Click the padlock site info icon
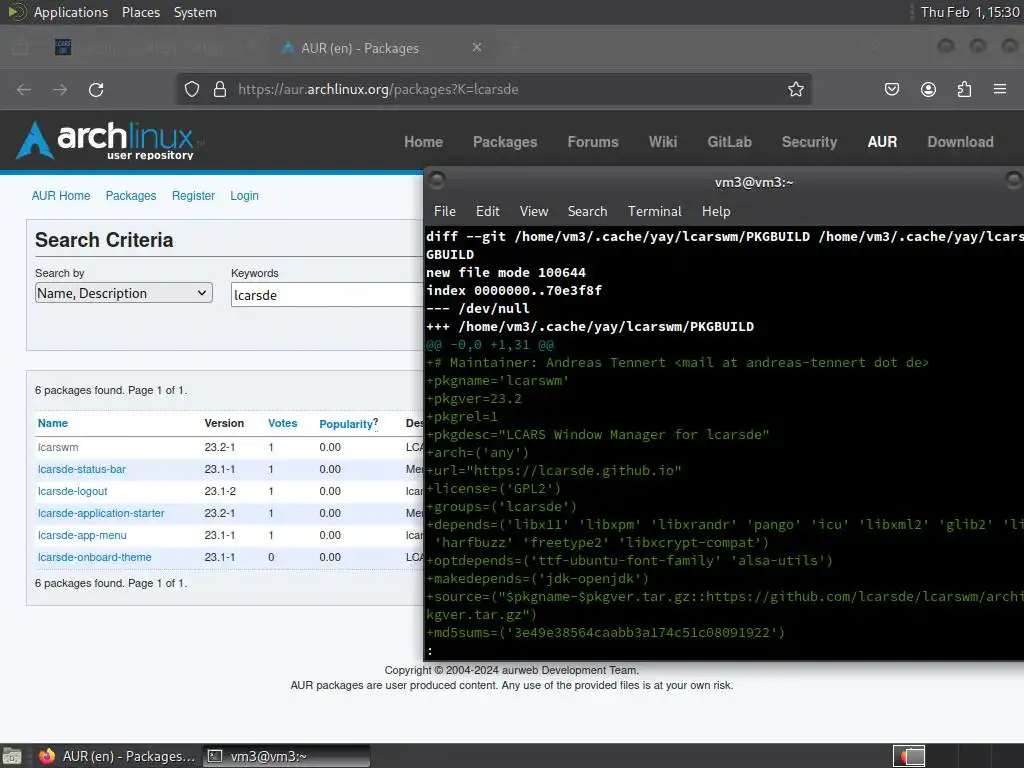1024x768 pixels. tap(220, 89)
